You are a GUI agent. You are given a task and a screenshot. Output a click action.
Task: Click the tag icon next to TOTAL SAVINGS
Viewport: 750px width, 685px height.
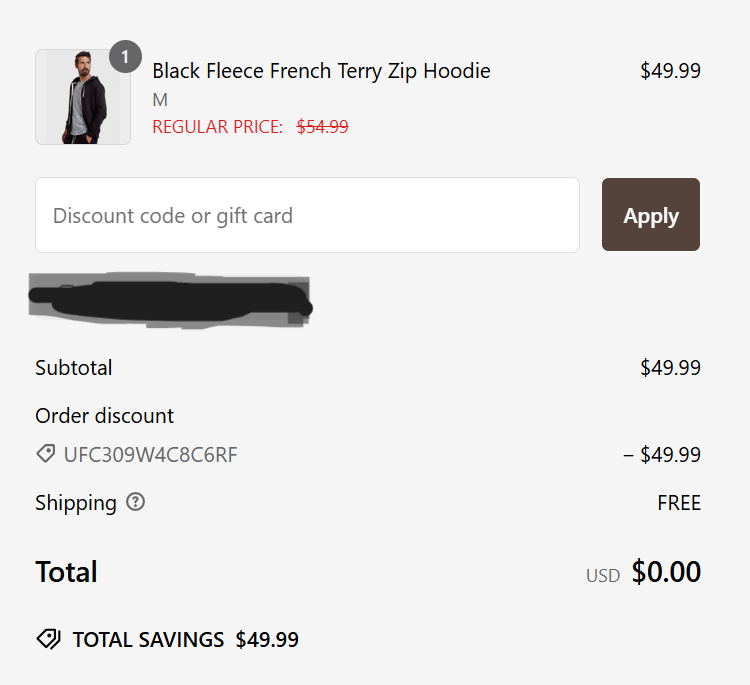48,639
